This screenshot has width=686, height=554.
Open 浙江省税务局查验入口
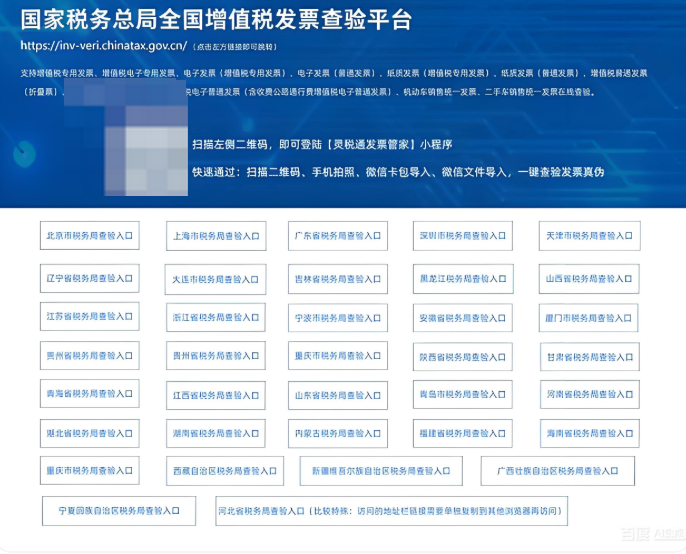pyautogui.click(x=216, y=317)
